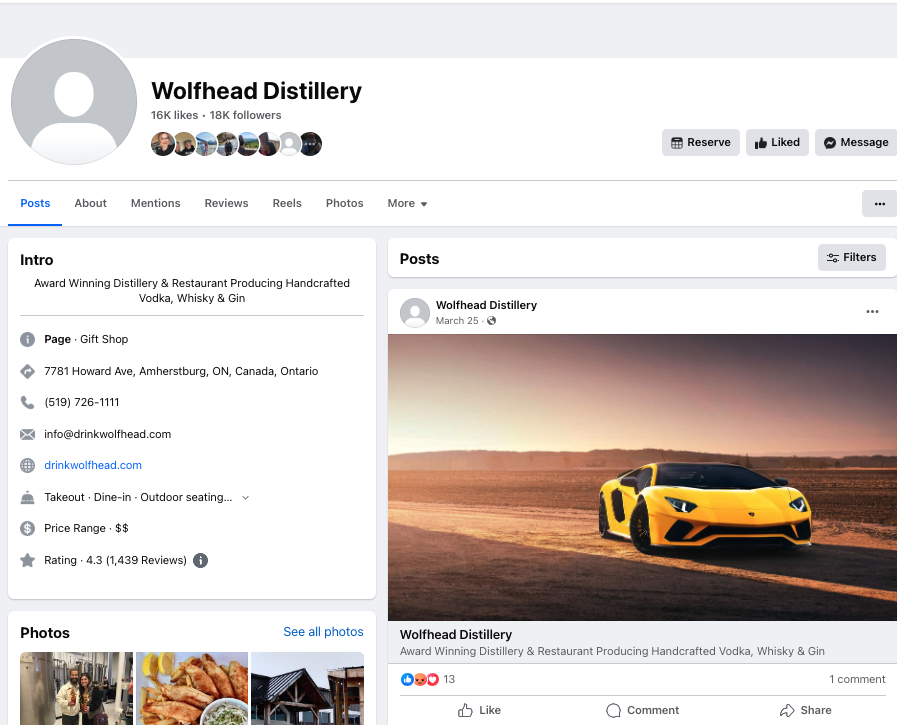Viewport: 897px width, 725px height.
Task: Like the Wolfhead Distillery post
Action: tap(479, 710)
